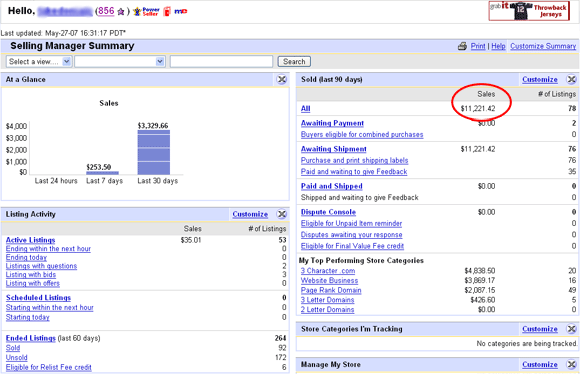The width and height of the screenshot is (580, 374).
Task: Open the second empty filter dropdown
Action: pyautogui.click(x=119, y=61)
